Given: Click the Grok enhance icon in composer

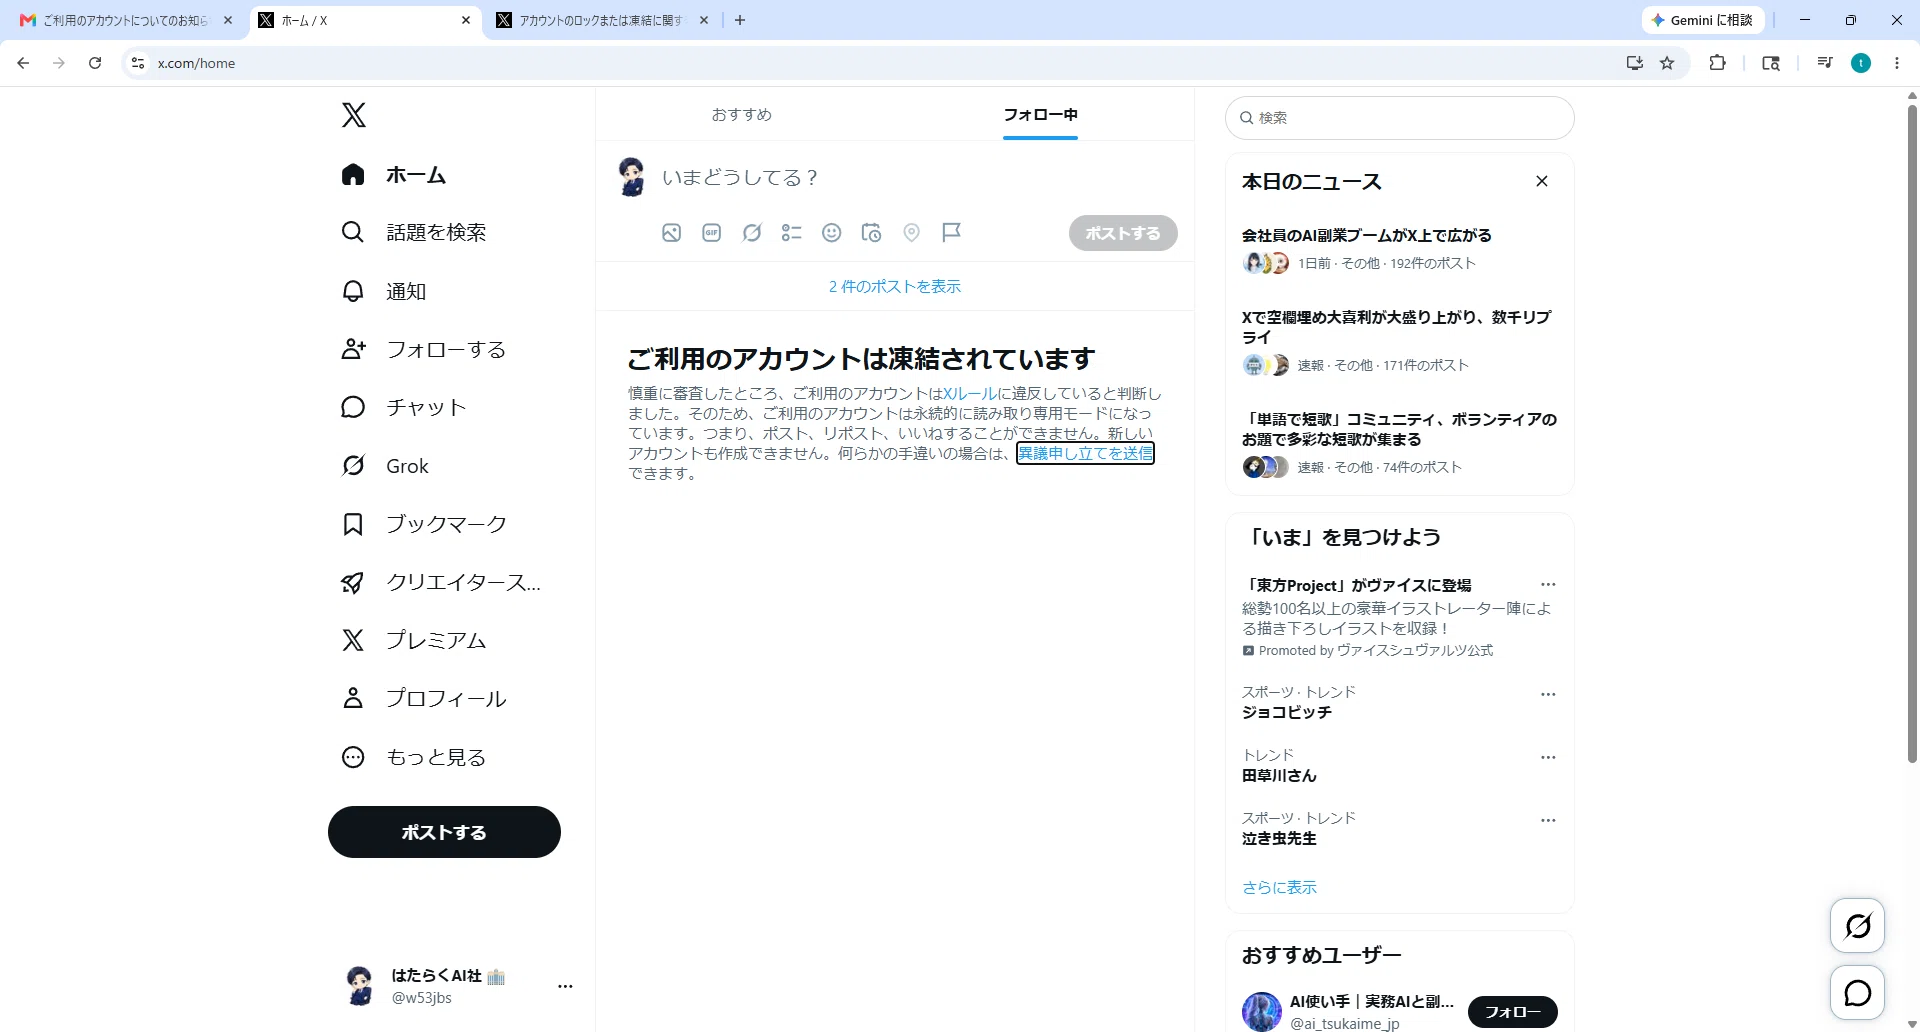Looking at the screenshot, I should 751,233.
